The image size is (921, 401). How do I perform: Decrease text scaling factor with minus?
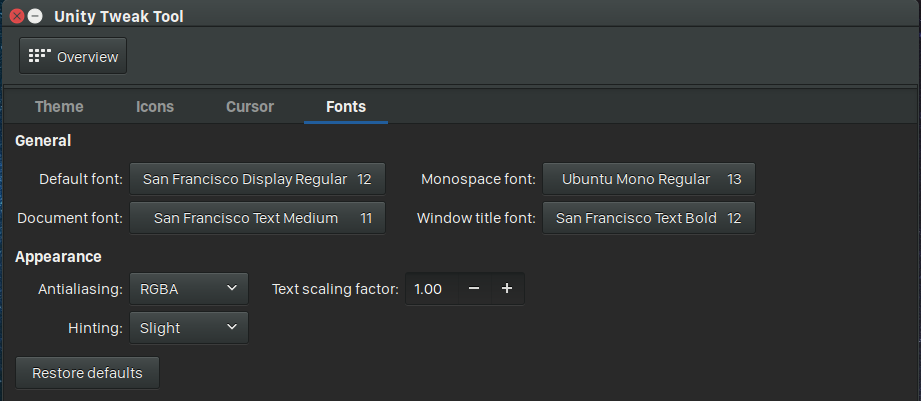point(475,289)
